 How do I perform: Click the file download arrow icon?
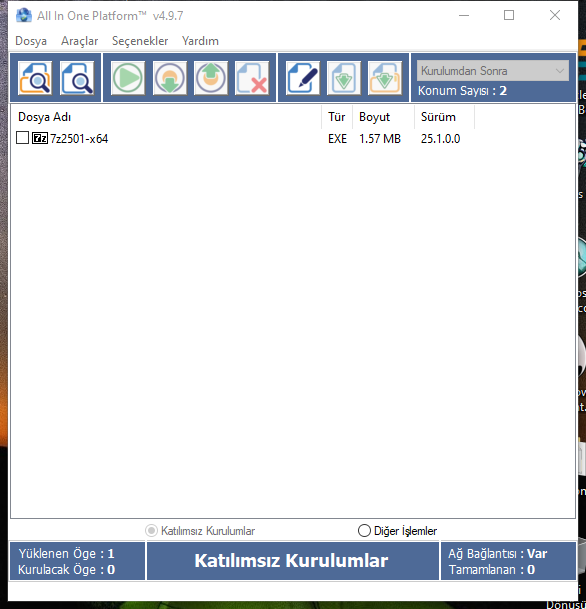[344, 78]
